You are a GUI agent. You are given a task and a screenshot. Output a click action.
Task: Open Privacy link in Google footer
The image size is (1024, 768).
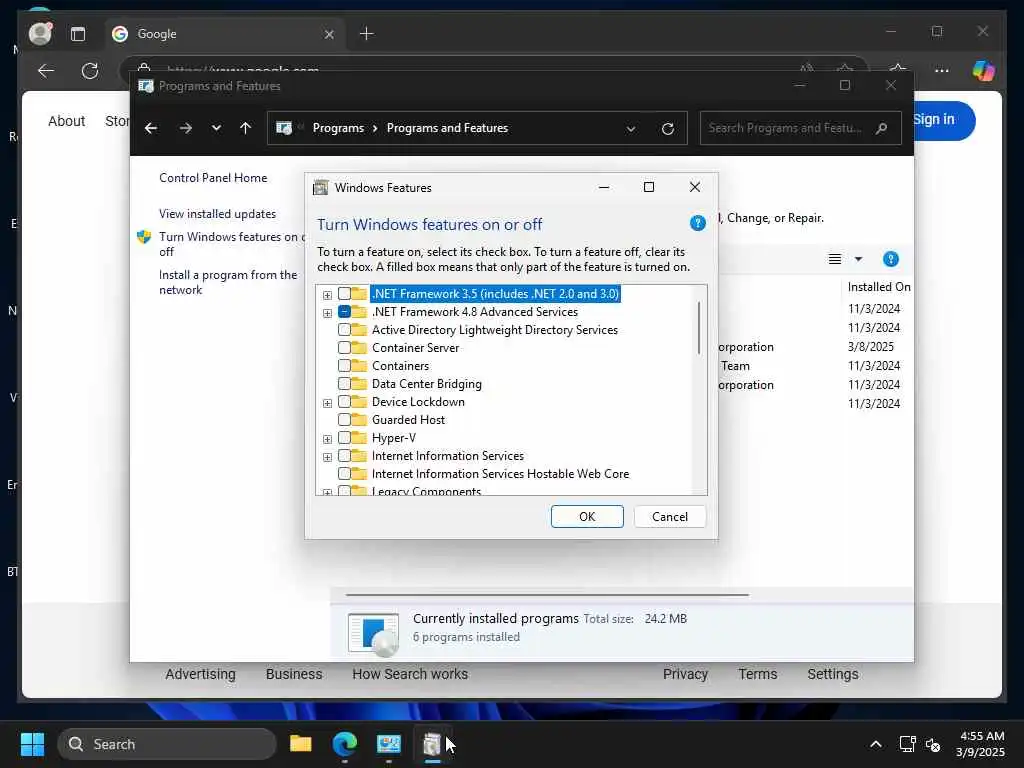tap(685, 674)
